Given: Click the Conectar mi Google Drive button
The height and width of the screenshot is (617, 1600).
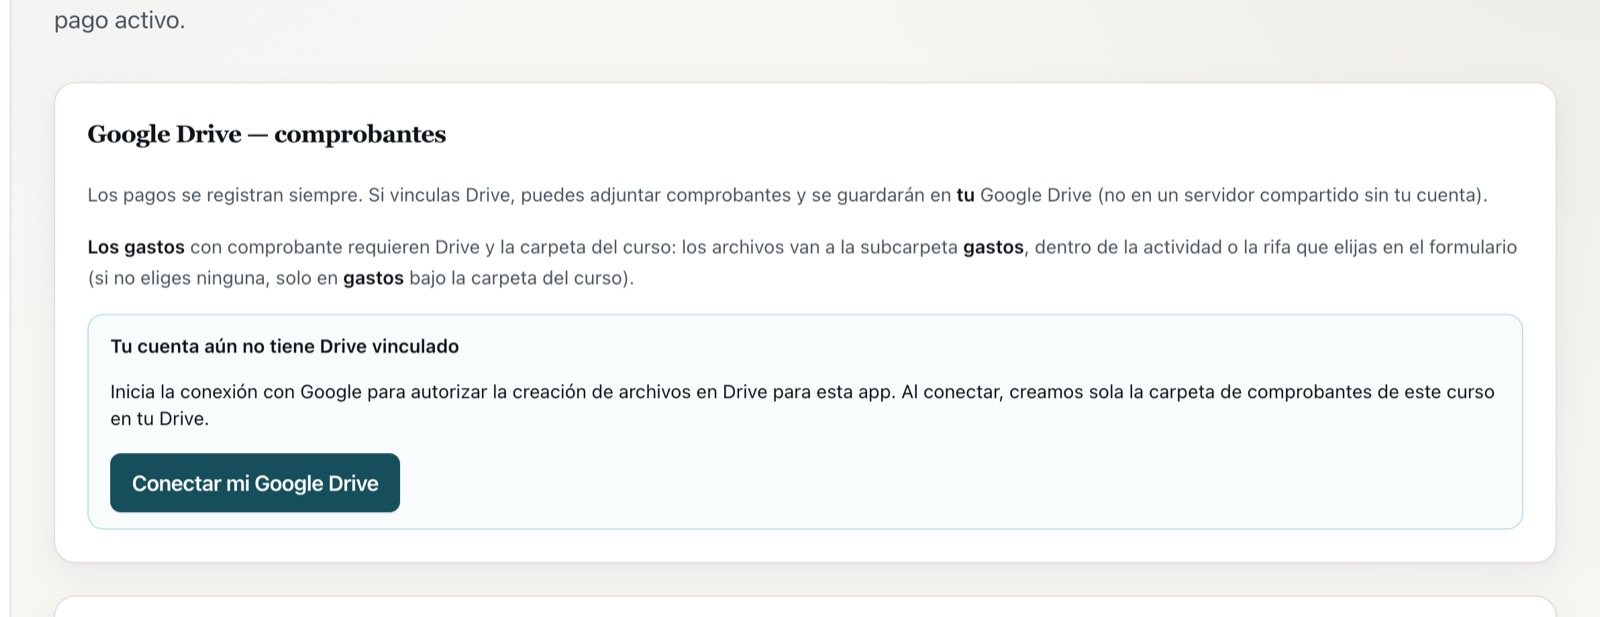Looking at the screenshot, I should [x=255, y=483].
